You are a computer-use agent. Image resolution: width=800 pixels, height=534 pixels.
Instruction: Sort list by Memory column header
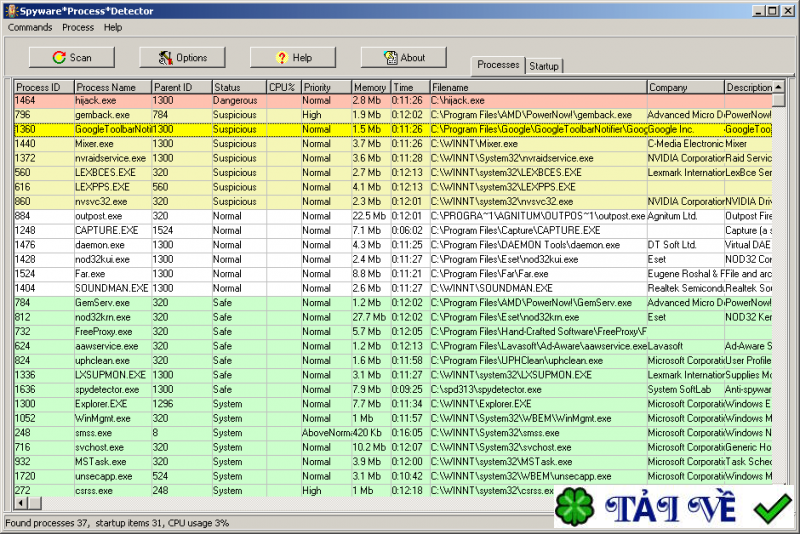(370, 88)
